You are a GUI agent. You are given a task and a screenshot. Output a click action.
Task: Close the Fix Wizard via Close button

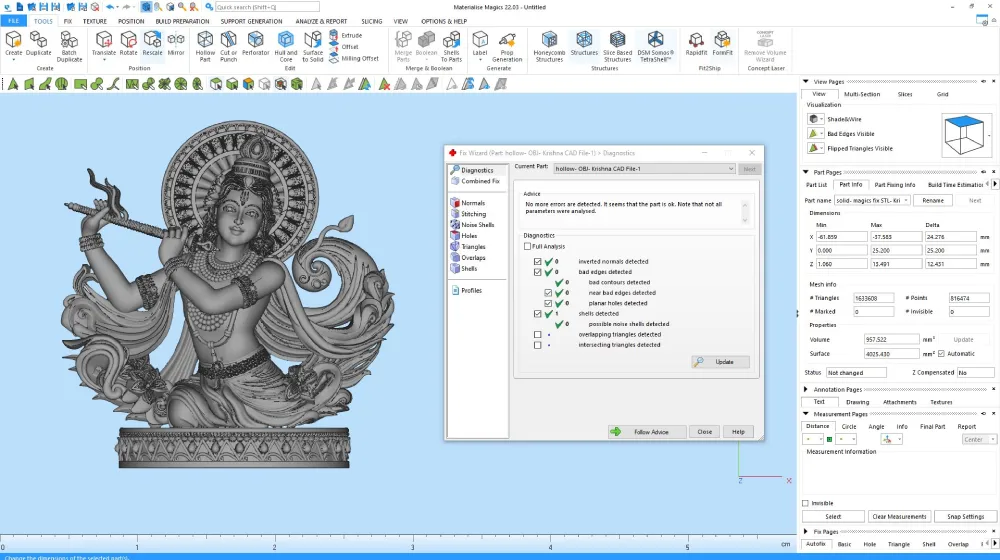[x=704, y=432]
